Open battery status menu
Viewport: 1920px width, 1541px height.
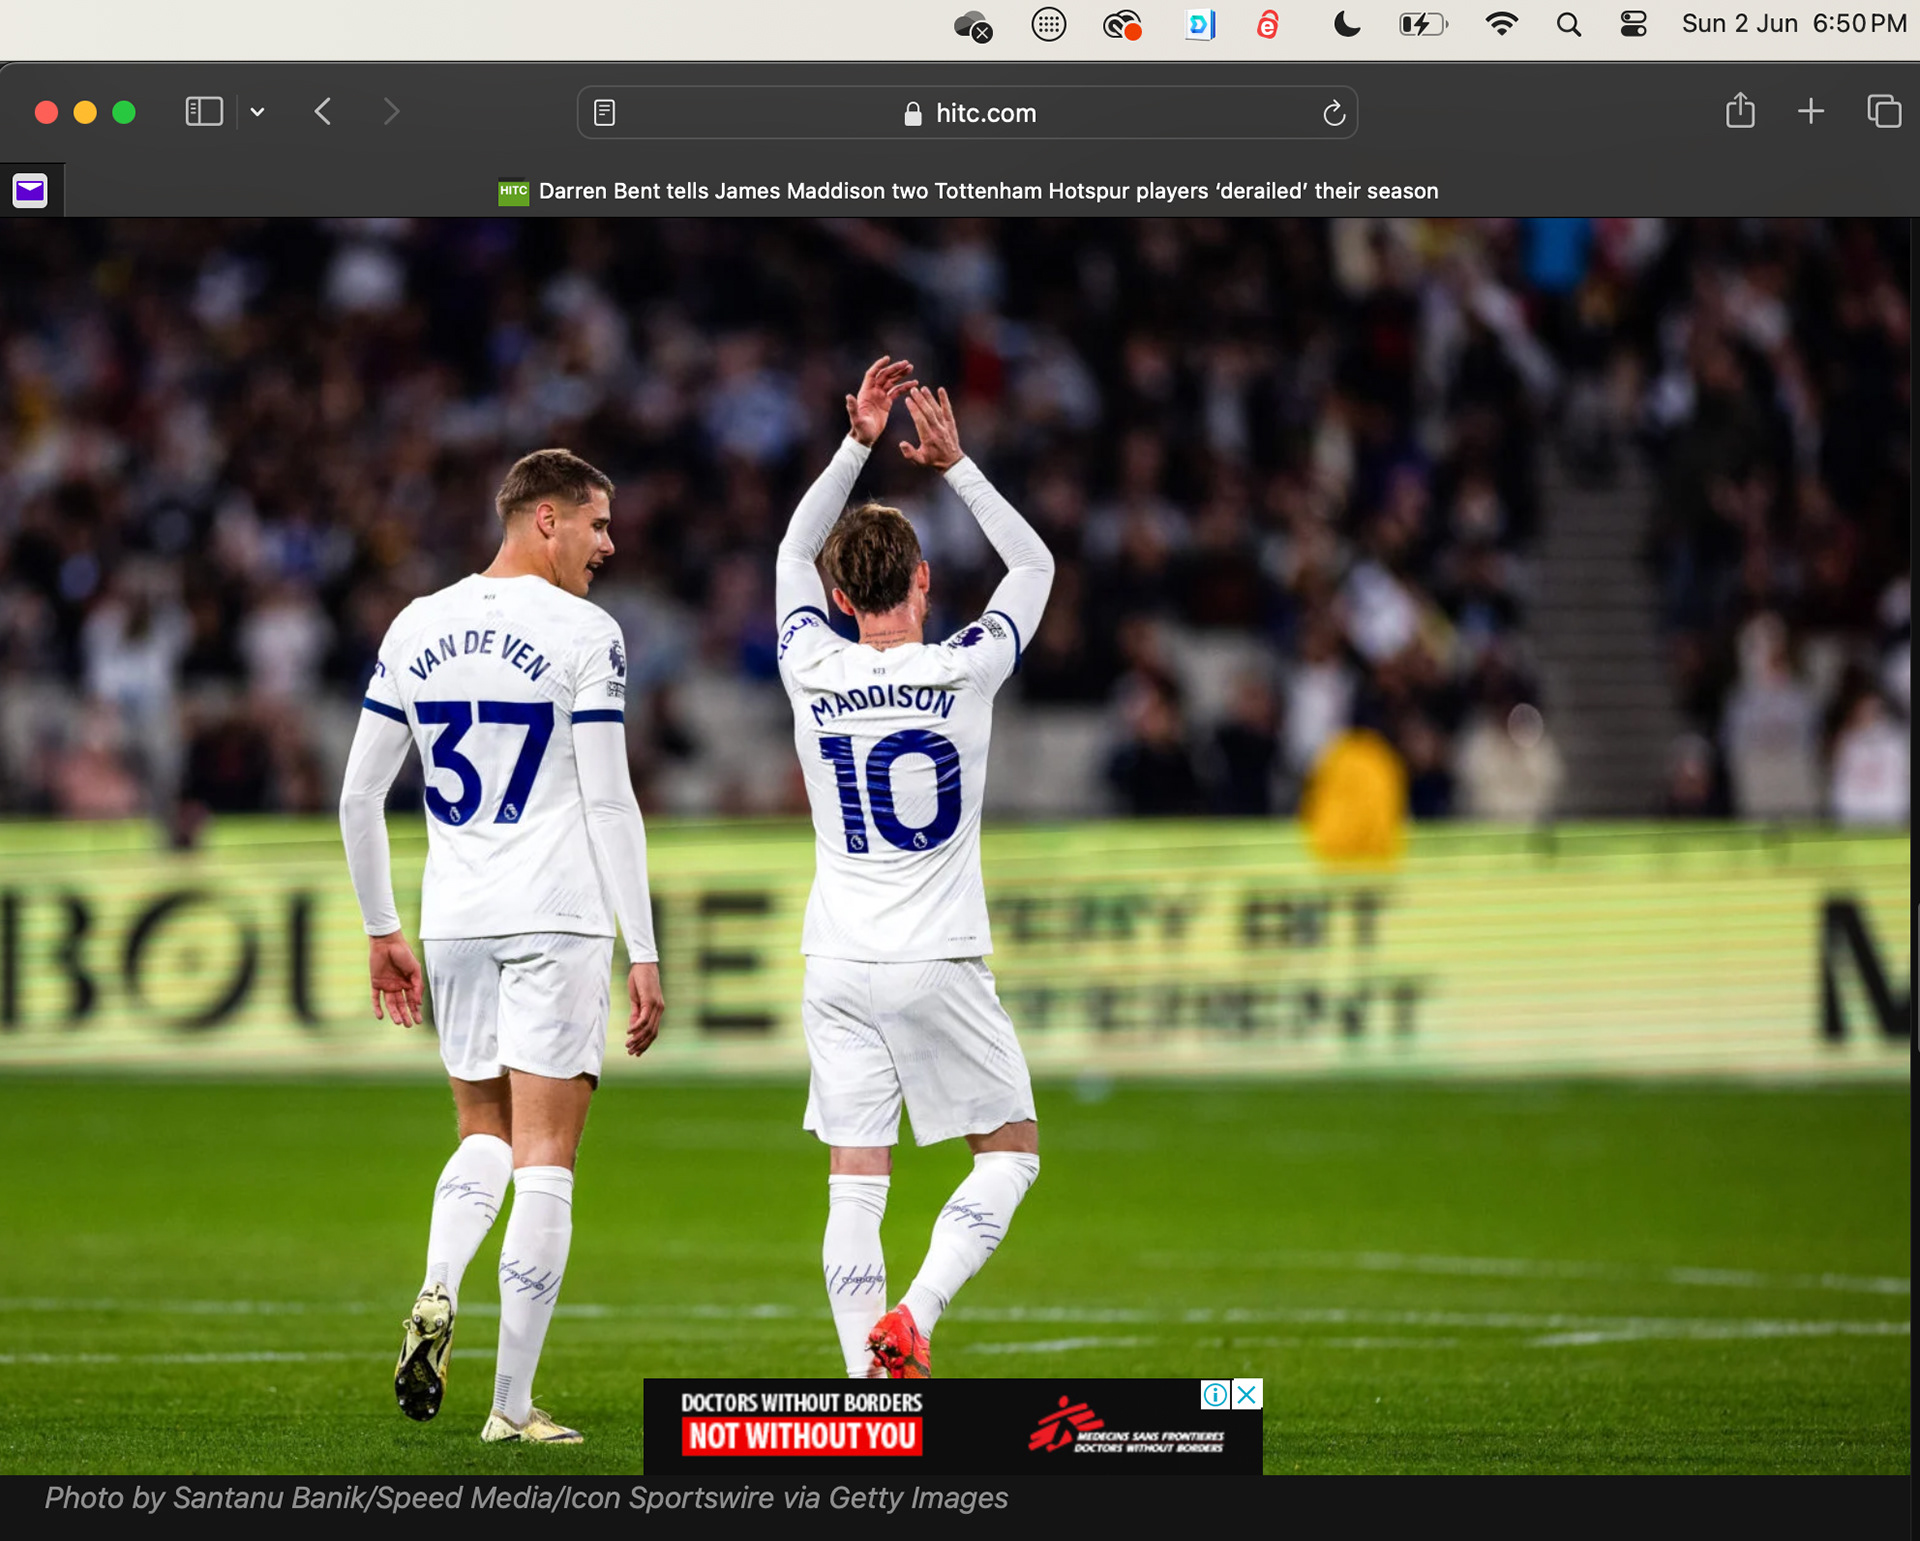[1423, 24]
